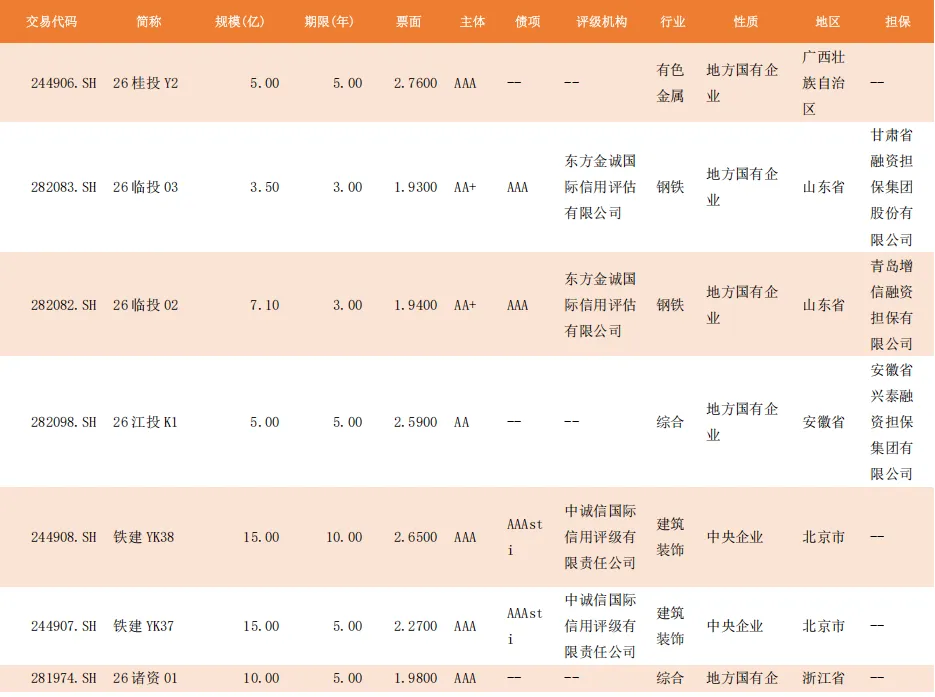935x697 pixels.
Task: Click 青岛增信融资担保有限公司 guarantor cell
Action: [x=891, y=305]
